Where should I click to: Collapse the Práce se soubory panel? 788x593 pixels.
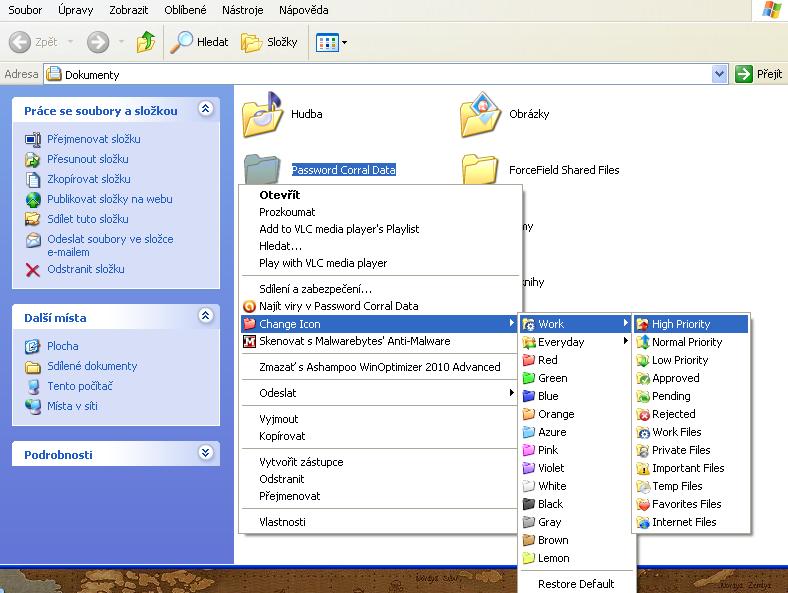[206, 110]
